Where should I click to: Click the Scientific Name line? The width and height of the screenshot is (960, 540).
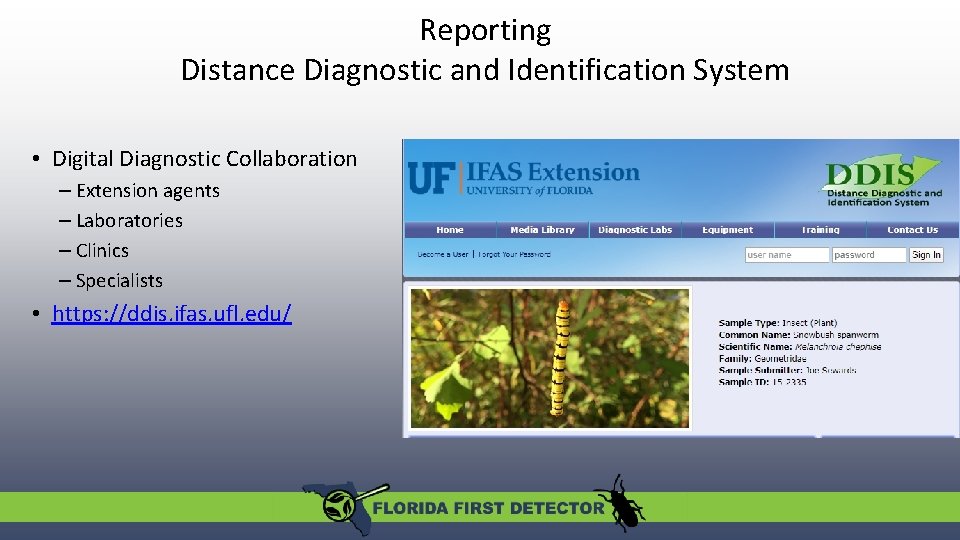(800, 347)
